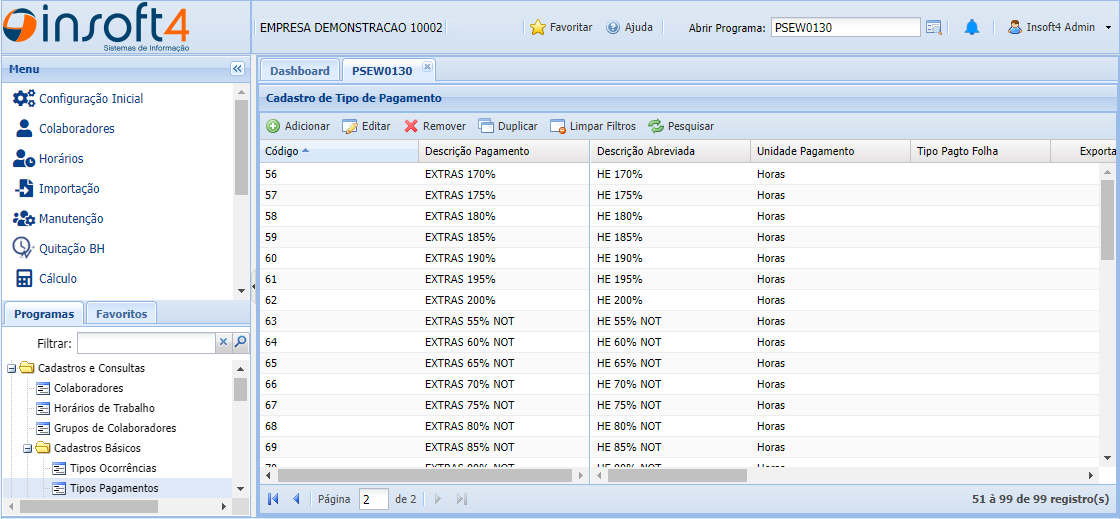Switch to the Favoritos tab
Viewport: 1120px width, 519px height.
pos(121,313)
